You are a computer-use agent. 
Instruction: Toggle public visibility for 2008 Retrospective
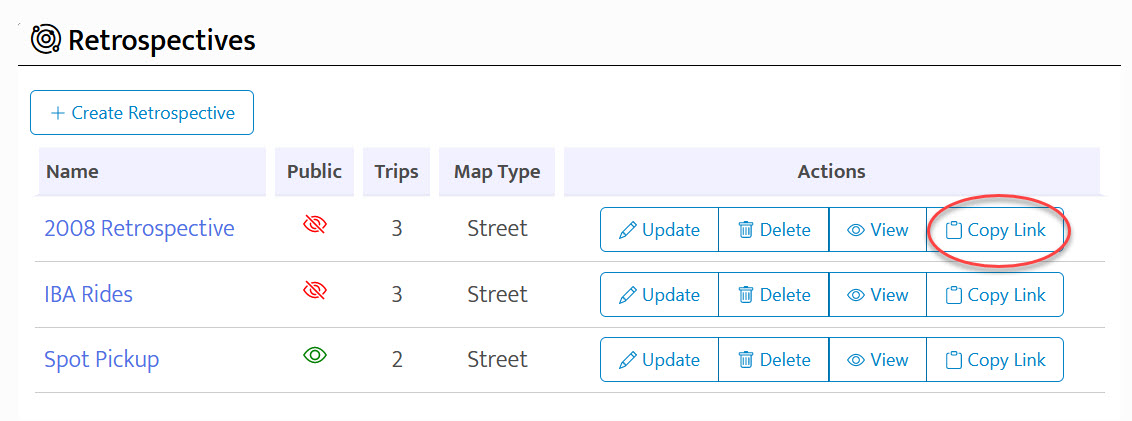point(315,227)
